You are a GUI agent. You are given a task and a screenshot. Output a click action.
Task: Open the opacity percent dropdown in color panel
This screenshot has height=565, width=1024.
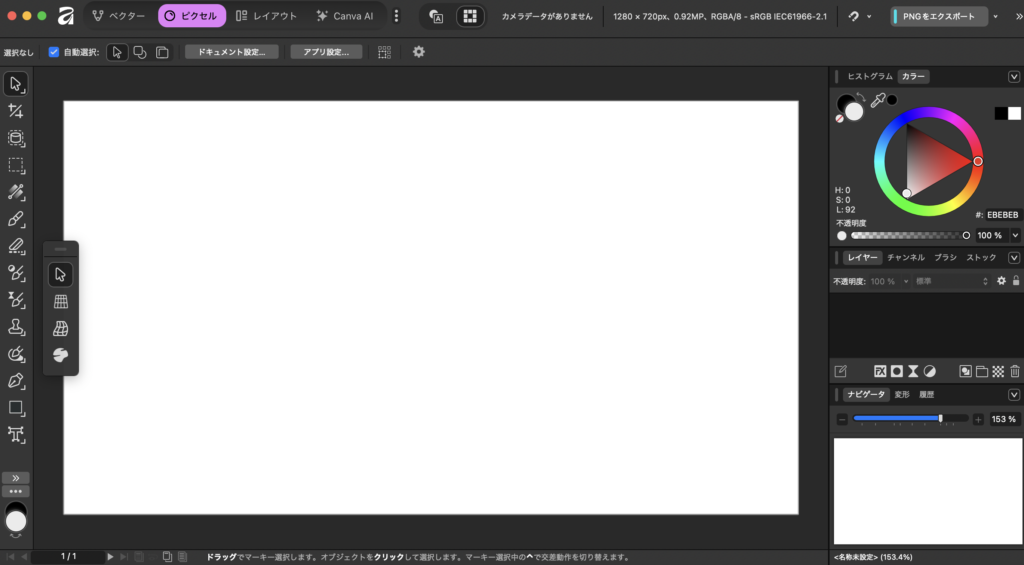click(1015, 236)
